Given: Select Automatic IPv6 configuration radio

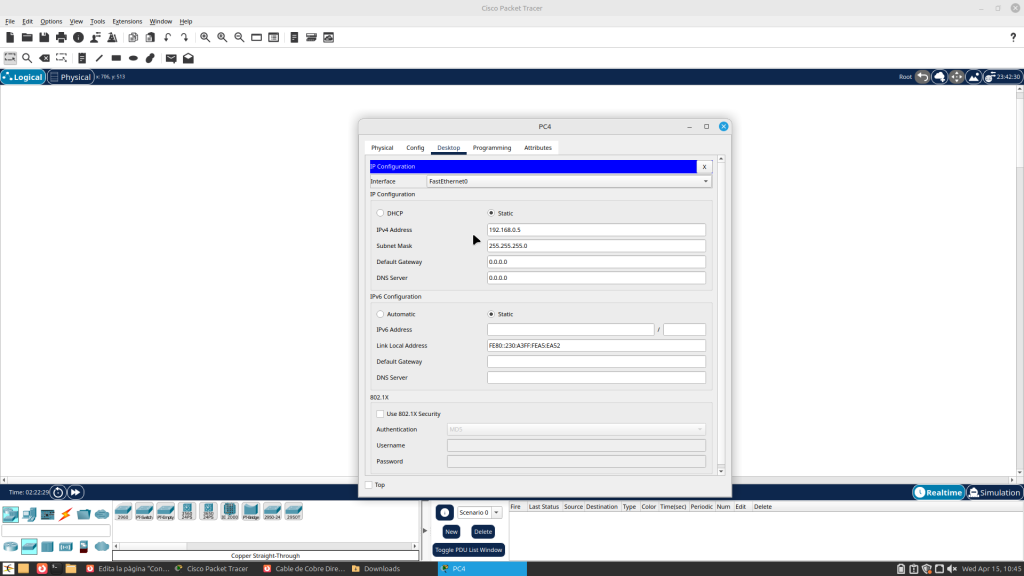Looking at the screenshot, I should [x=380, y=314].
